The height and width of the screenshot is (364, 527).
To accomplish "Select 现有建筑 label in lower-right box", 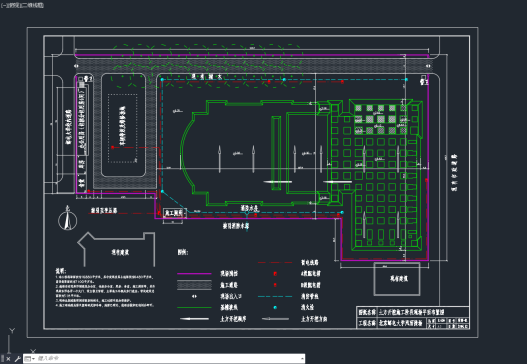I will click(399, 278).
